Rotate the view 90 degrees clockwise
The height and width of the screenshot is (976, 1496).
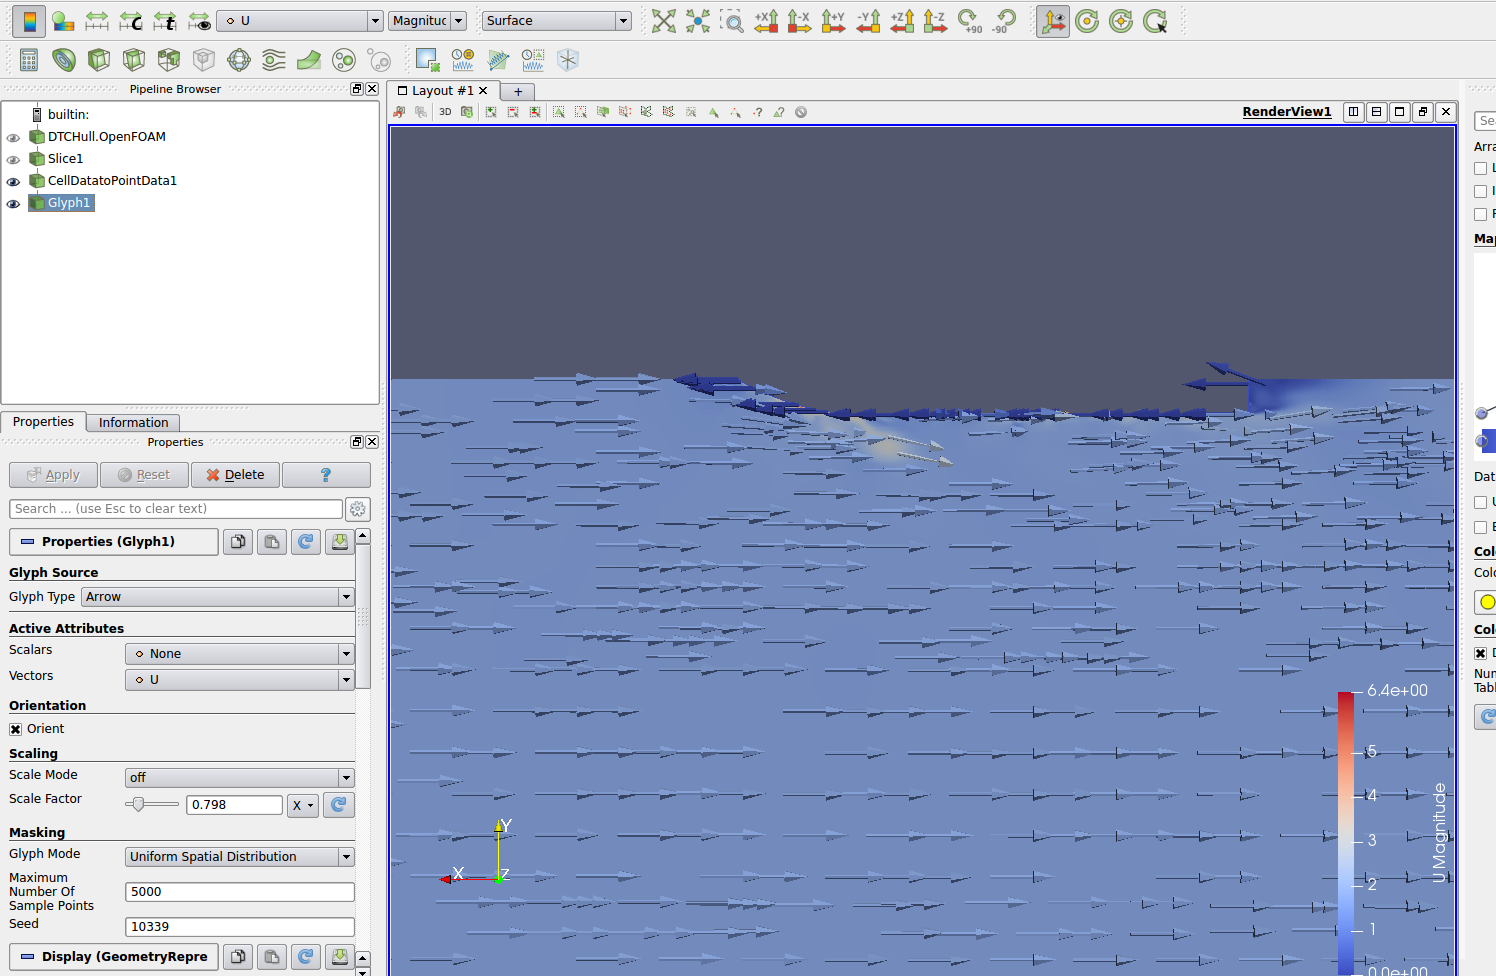coord(969,21)
